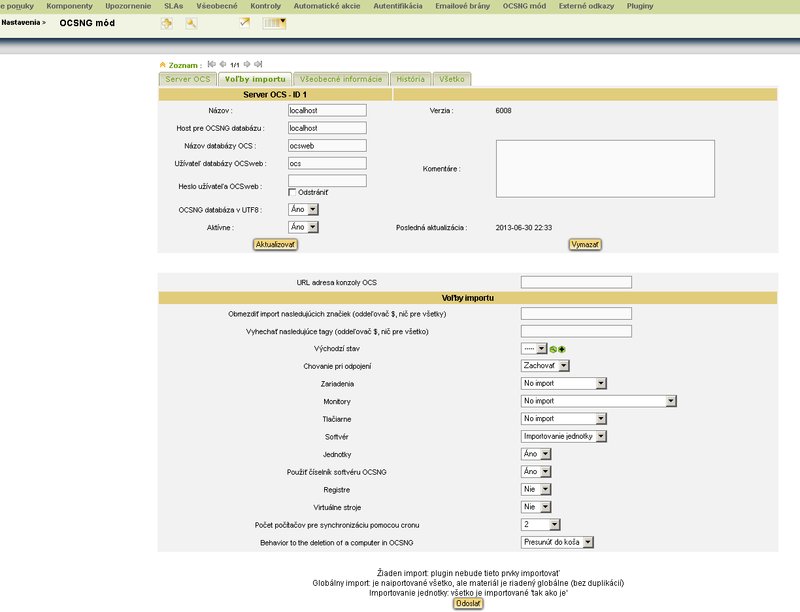This screenshot has width=800, height=612.
Task: Open the Monitory import dropdown
Action: coord(599,401)
